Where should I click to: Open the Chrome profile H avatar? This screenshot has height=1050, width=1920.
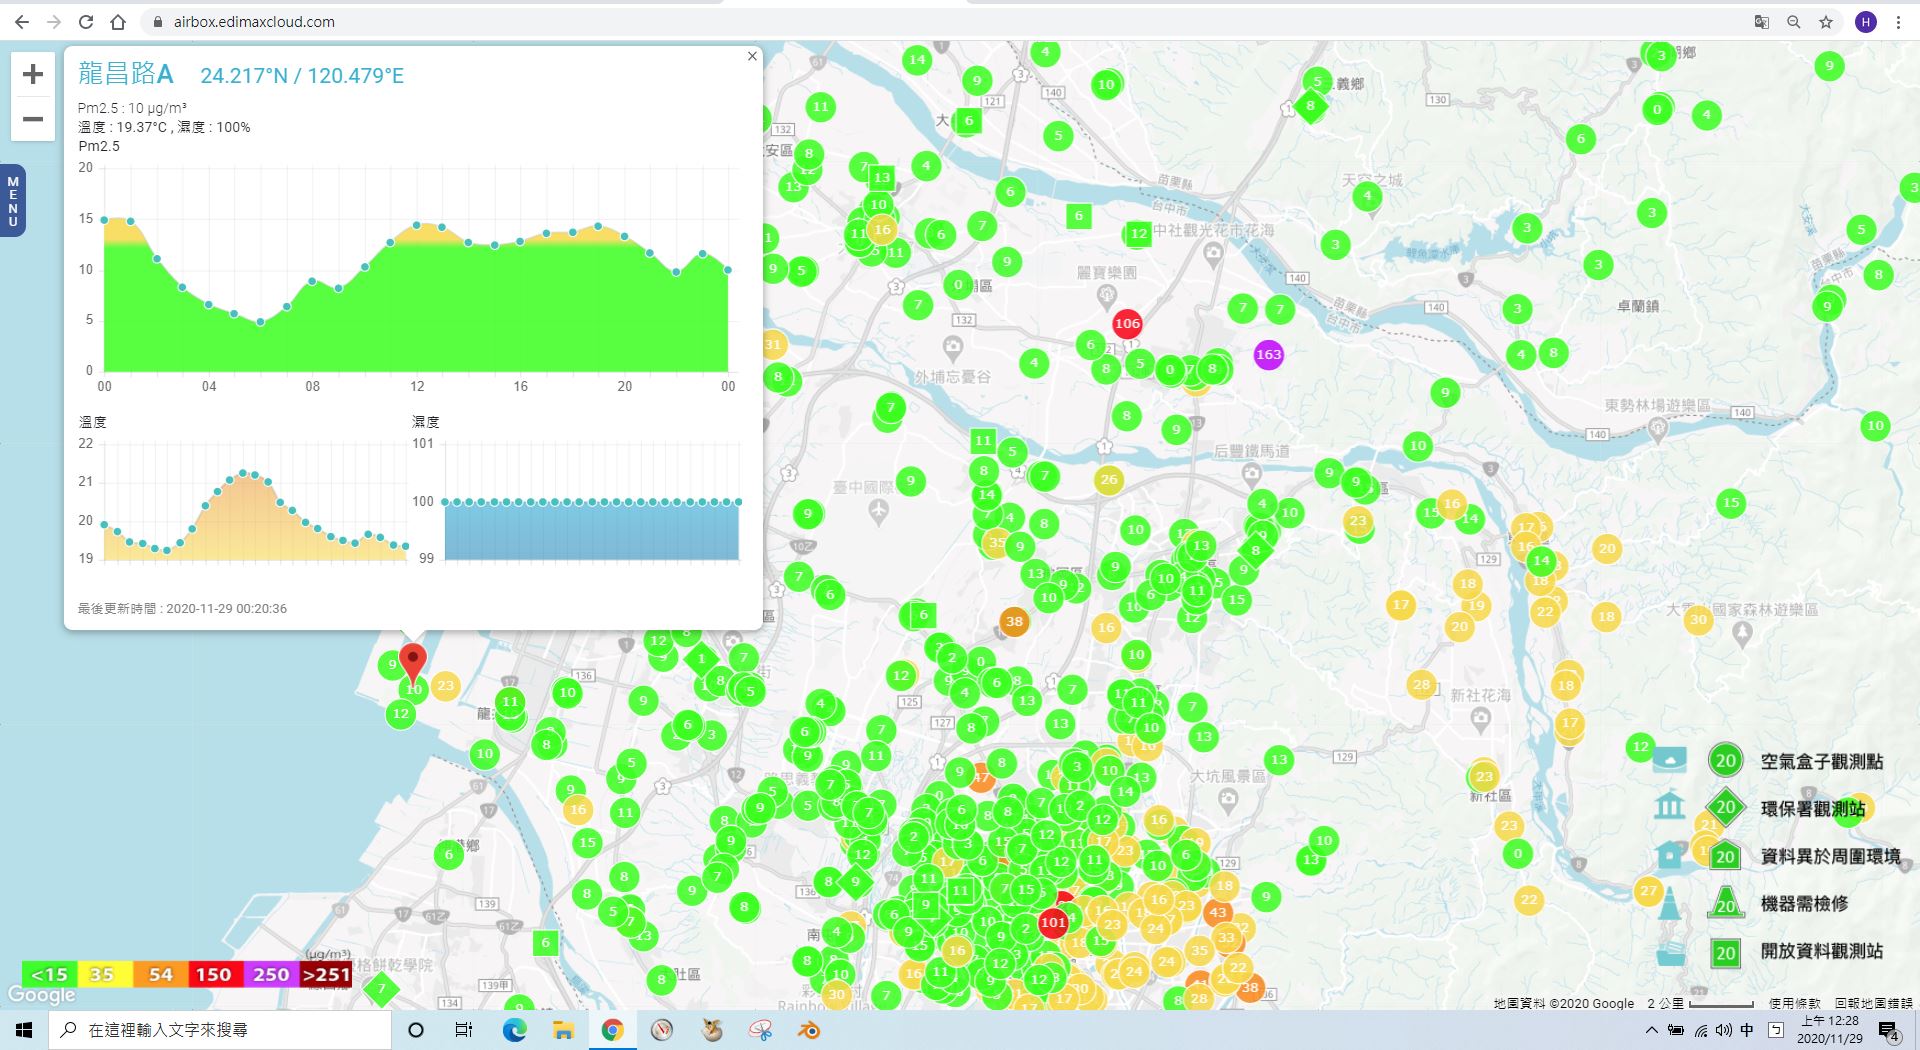pyautogui.click(x=1865, y=22)
